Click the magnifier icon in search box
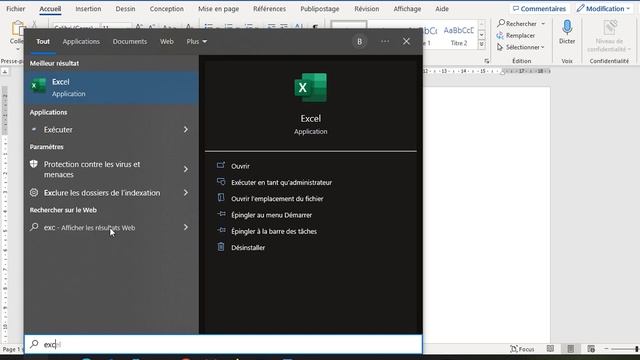Image resolution: width=640 pixels, height=360 pixels. coord(34,344)
